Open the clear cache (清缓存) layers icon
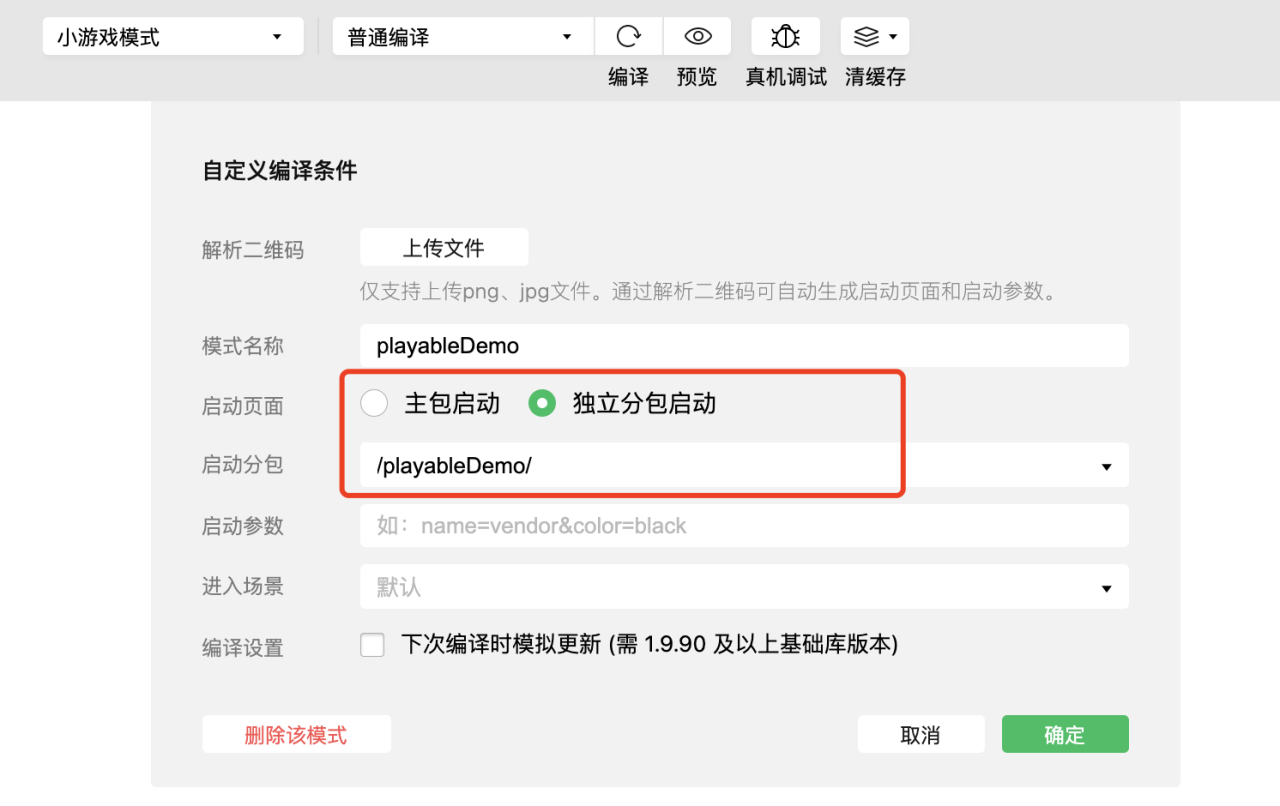 pyautogui.click(x=875, y=37)
